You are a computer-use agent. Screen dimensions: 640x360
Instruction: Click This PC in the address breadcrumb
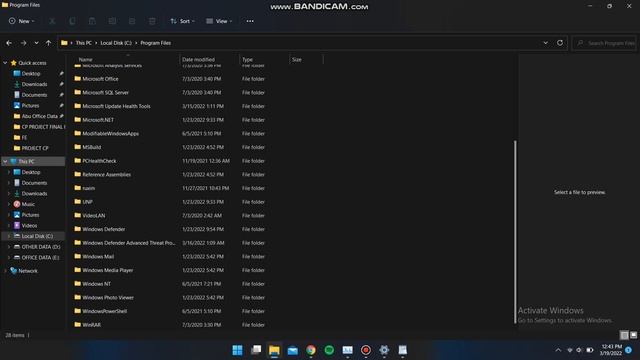84,43
